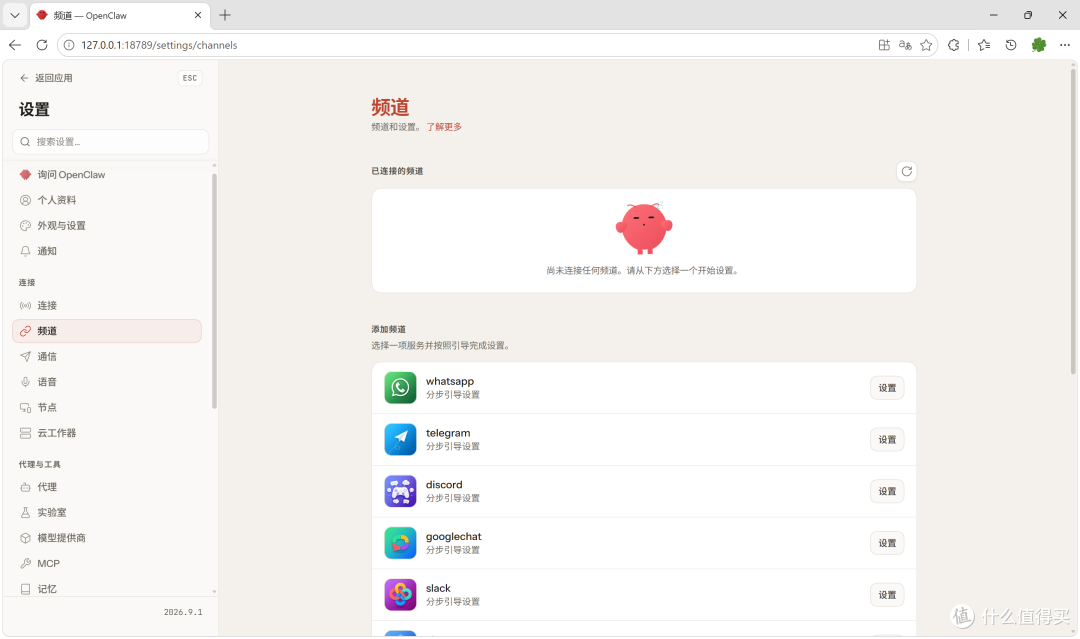Click 设置 button for googlechat

(887, 543)
